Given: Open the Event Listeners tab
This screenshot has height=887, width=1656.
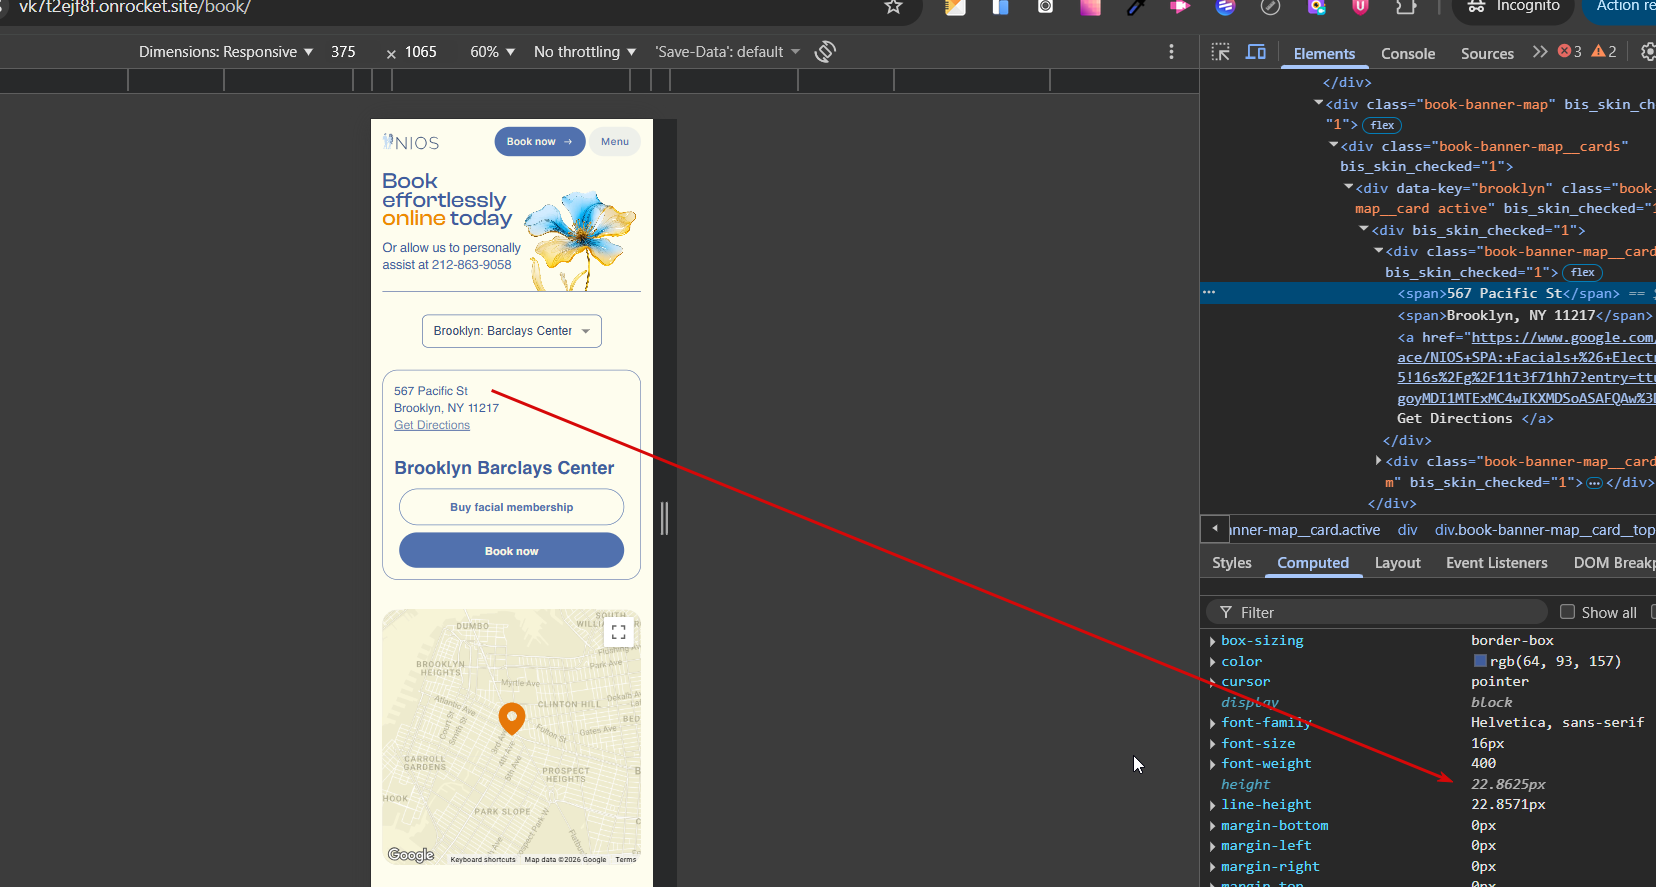Looking at the screenshot, I should (x=1496, y=563).
